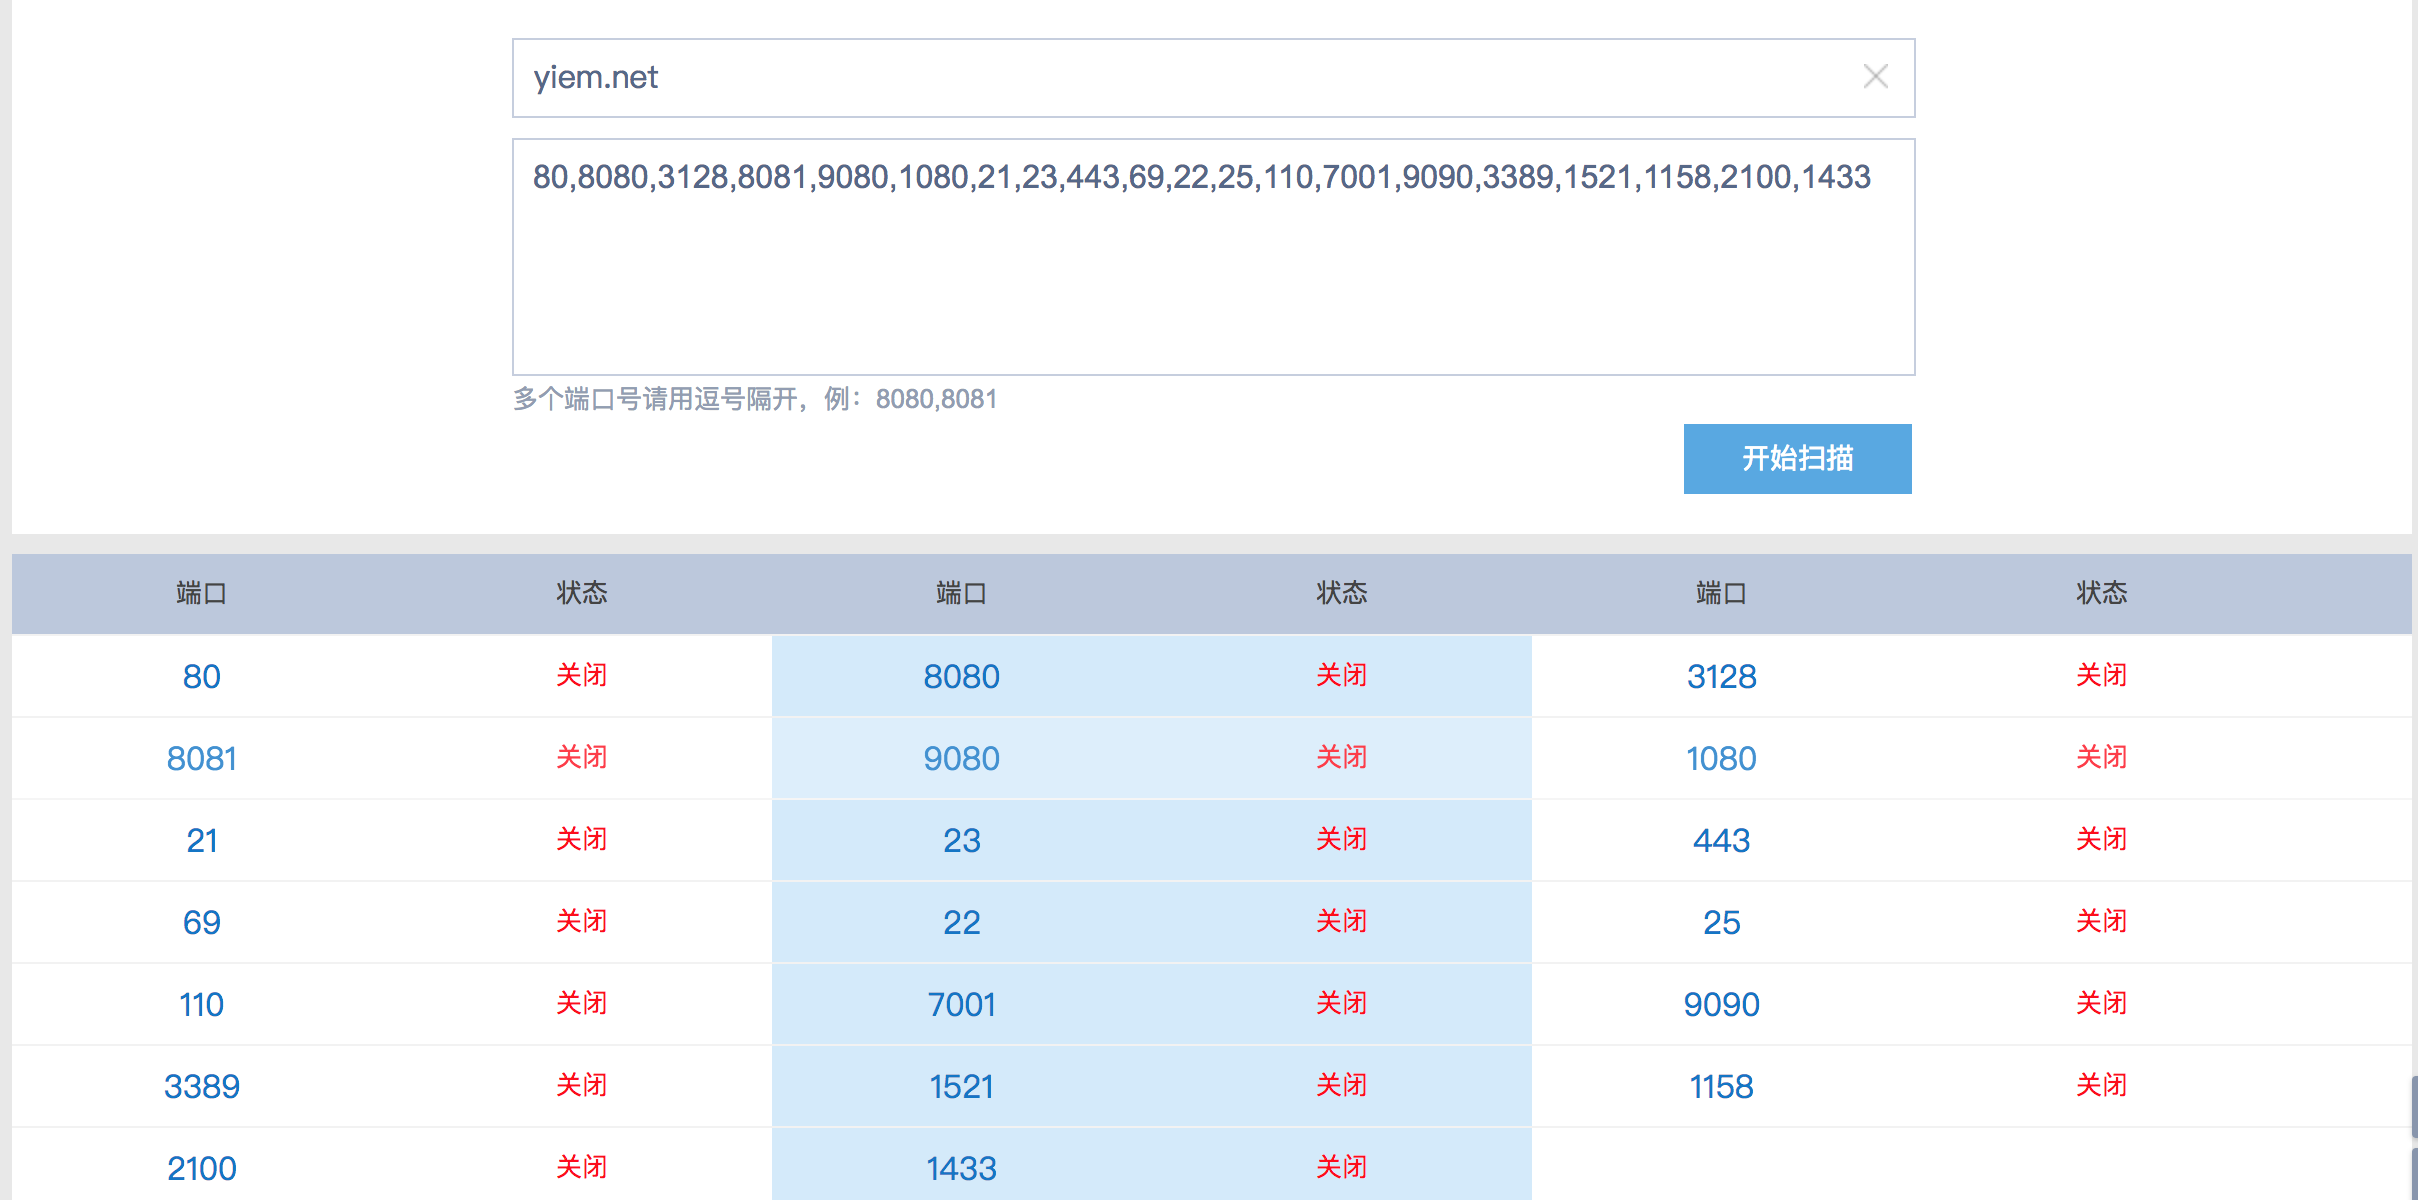Click the 关闭 status for port 443
This screenshot has width=2418, height=1200.
2101,839
